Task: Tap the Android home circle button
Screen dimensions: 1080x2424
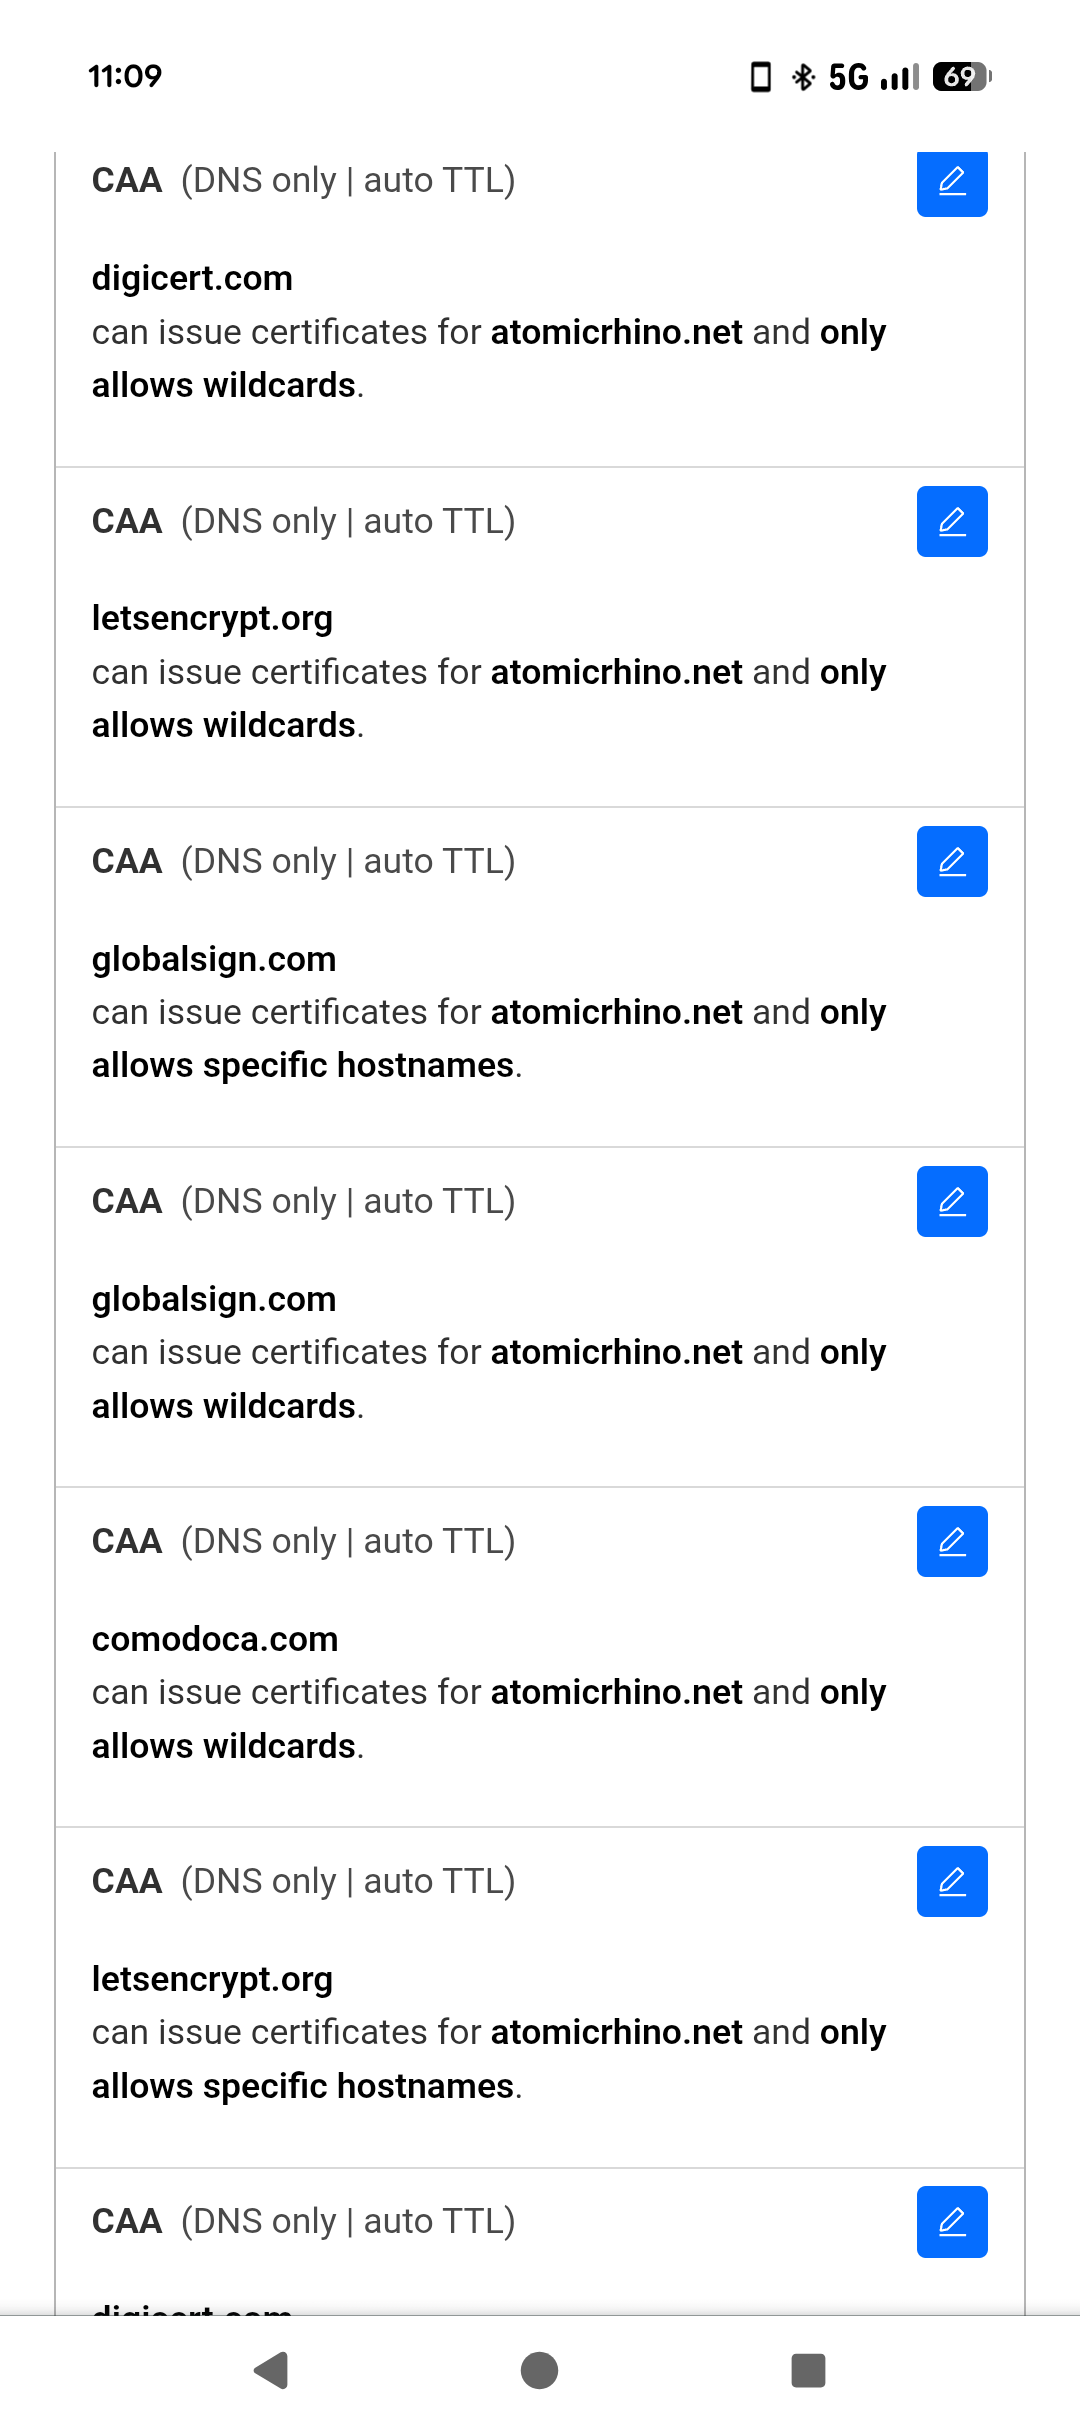Action: pos(540,2370)
